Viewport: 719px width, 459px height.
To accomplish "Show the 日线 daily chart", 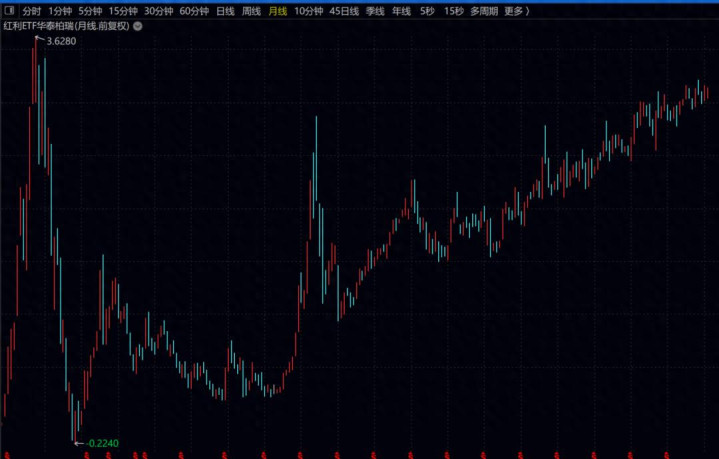I will click(x=225, y=11).
